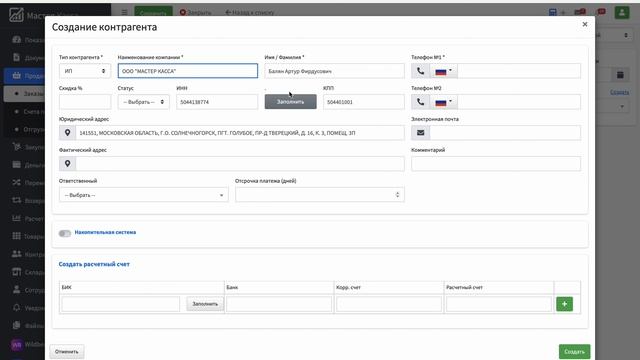Viewport: 640px width, 360px height.
Task: Click the КПП input field
Action: tap(364, 102)
